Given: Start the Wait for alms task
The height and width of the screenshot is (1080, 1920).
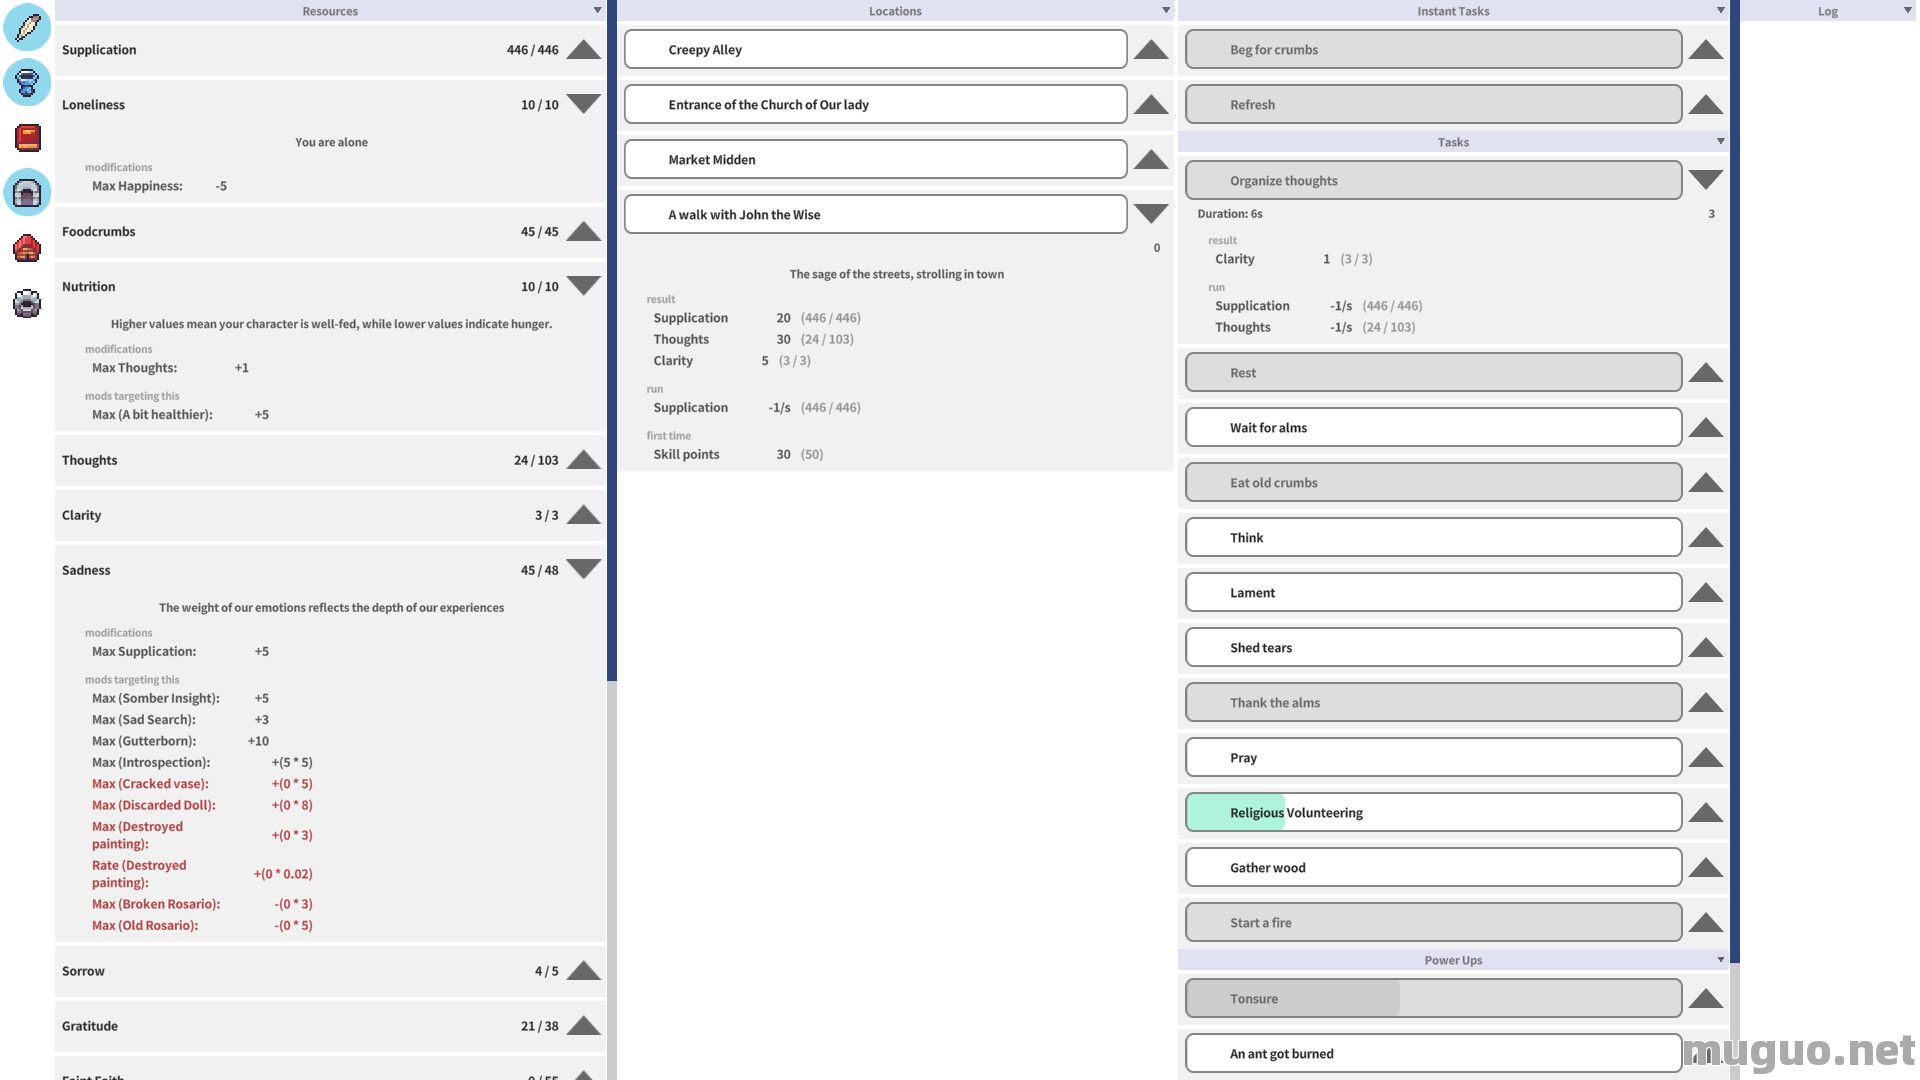Looking at the screenshot, I should pos(1434,427).
